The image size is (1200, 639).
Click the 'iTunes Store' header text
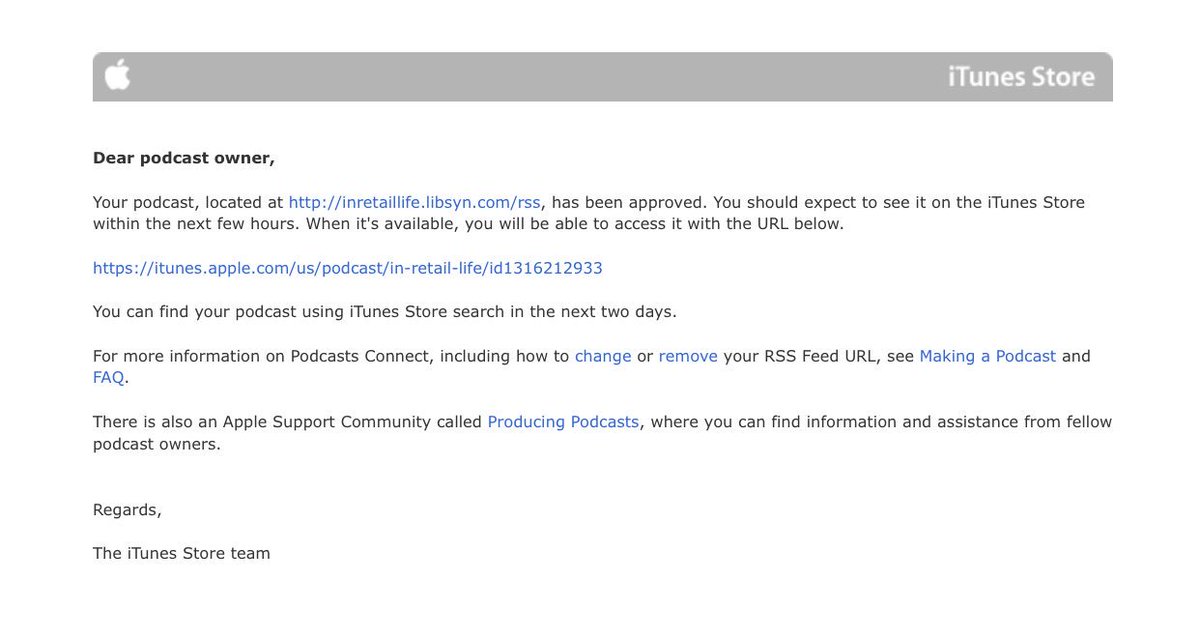point(1021,77)
